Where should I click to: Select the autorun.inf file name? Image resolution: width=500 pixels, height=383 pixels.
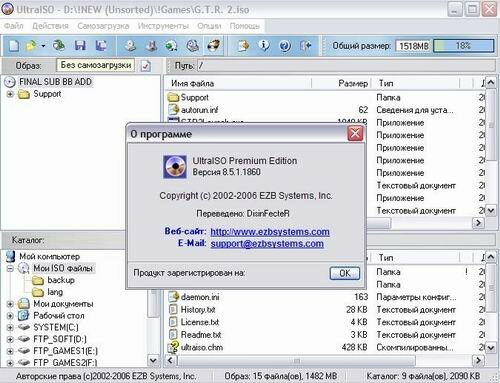click(x=199, y=110)
